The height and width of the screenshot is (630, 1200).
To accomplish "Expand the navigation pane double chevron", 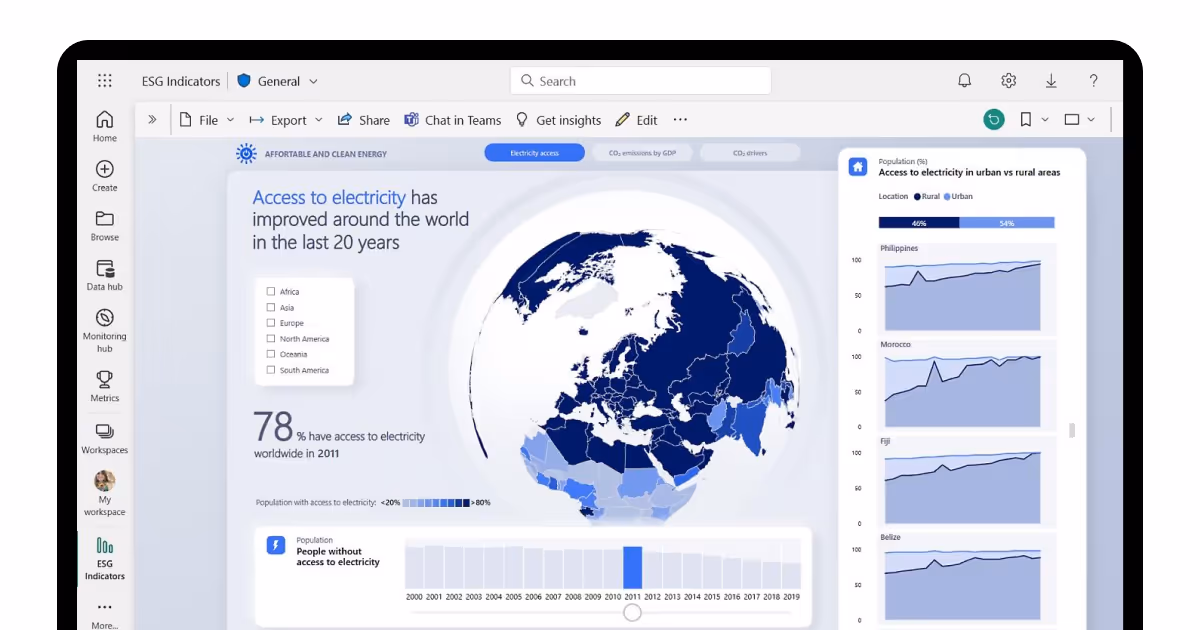I will (152, 119).
